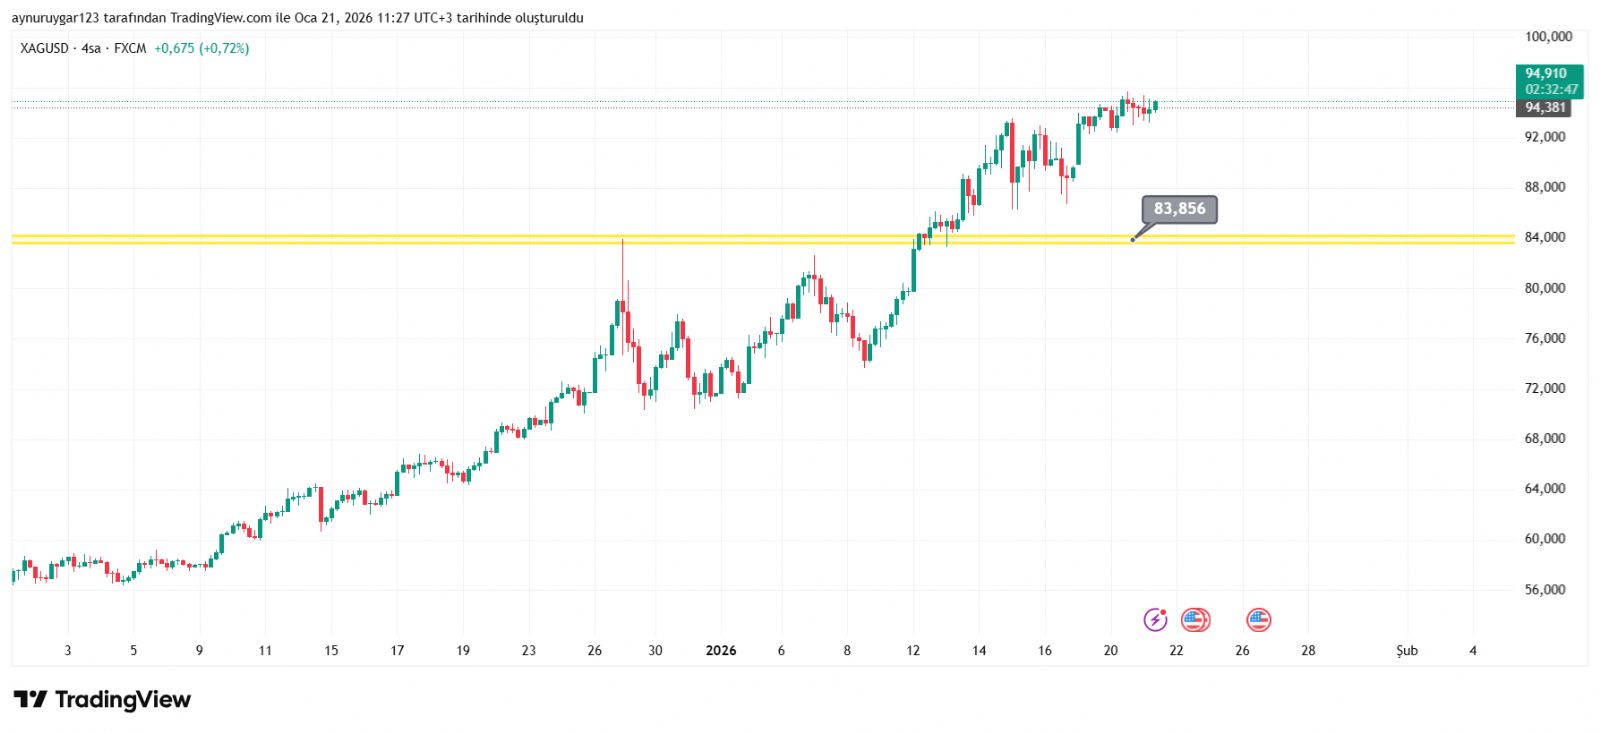Screen dimensions: 1600x733
Task: Open the TradingView.com text in the header
Action: 221,18
